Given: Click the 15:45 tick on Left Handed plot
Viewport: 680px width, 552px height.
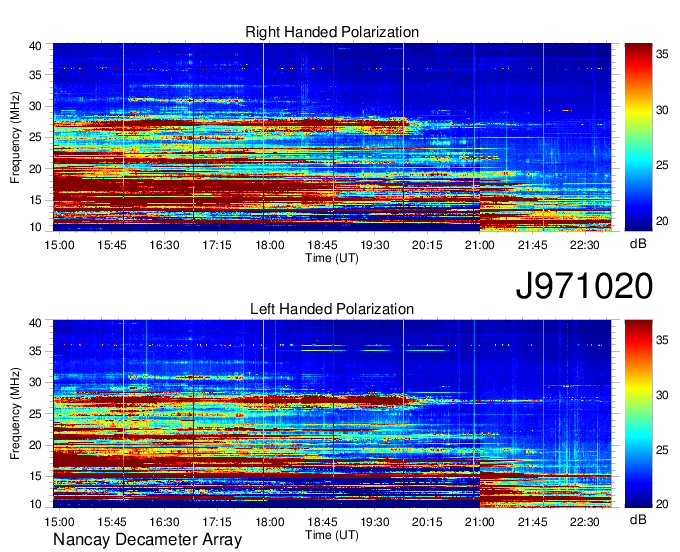Looking at the screenshot, I should [x=111, y=522].
